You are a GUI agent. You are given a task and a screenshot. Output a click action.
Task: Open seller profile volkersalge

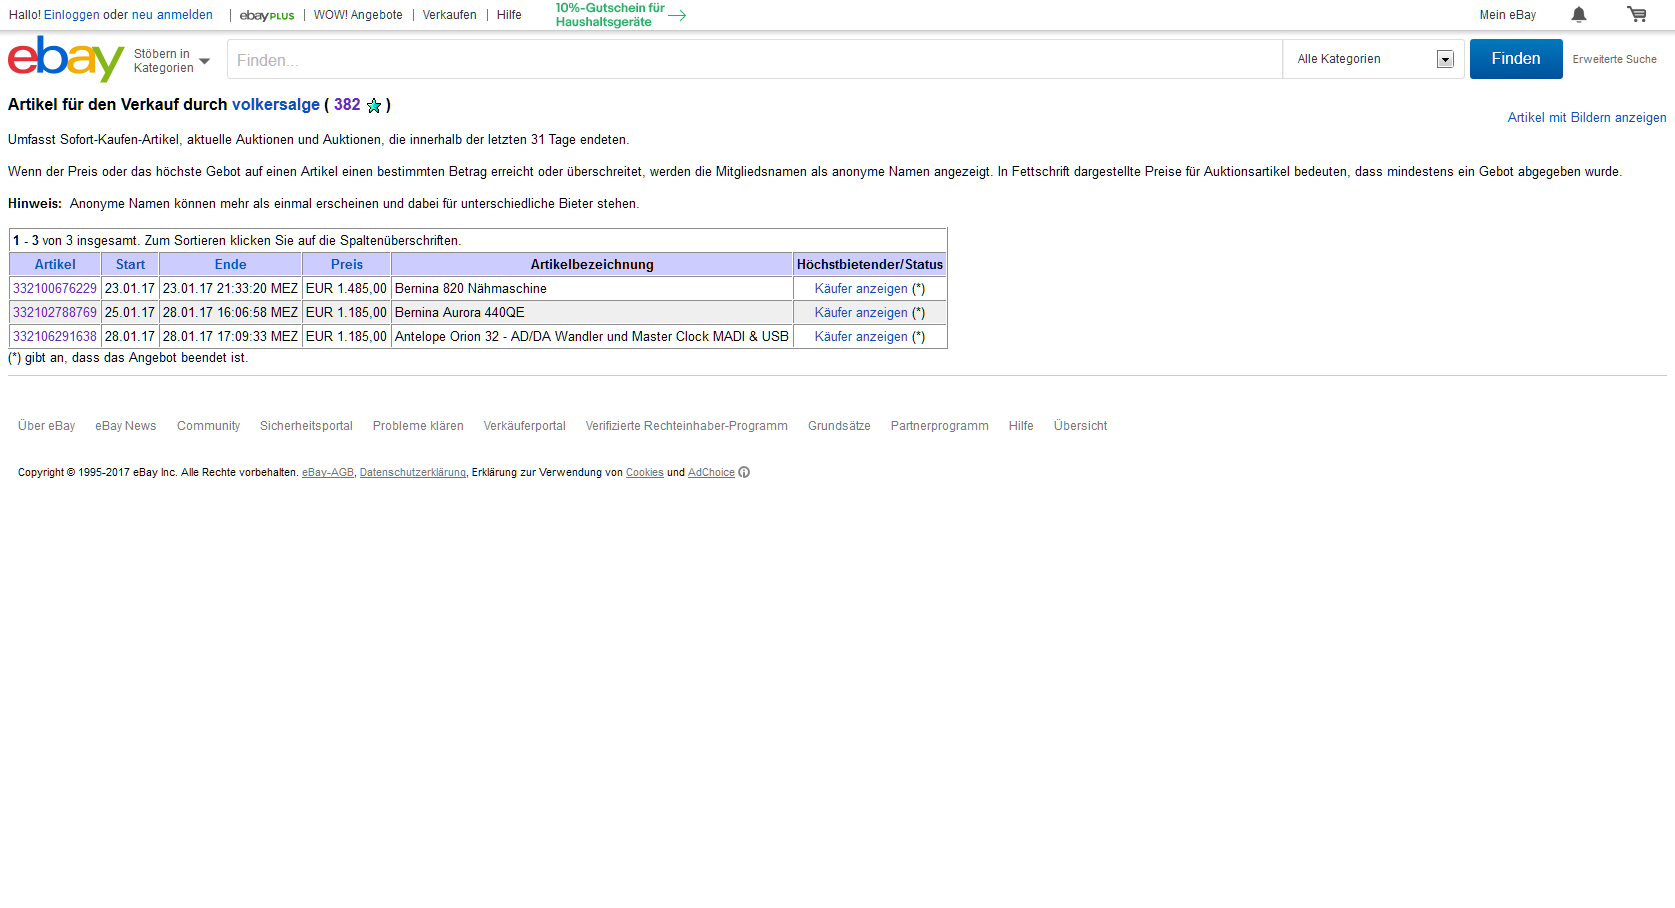click(x=276, y=105)
